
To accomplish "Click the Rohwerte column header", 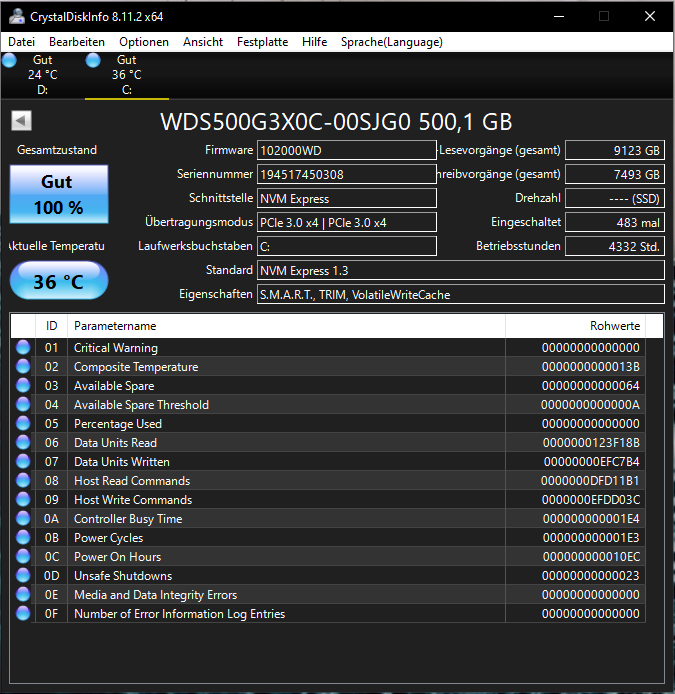I will [x=575, y=326].
